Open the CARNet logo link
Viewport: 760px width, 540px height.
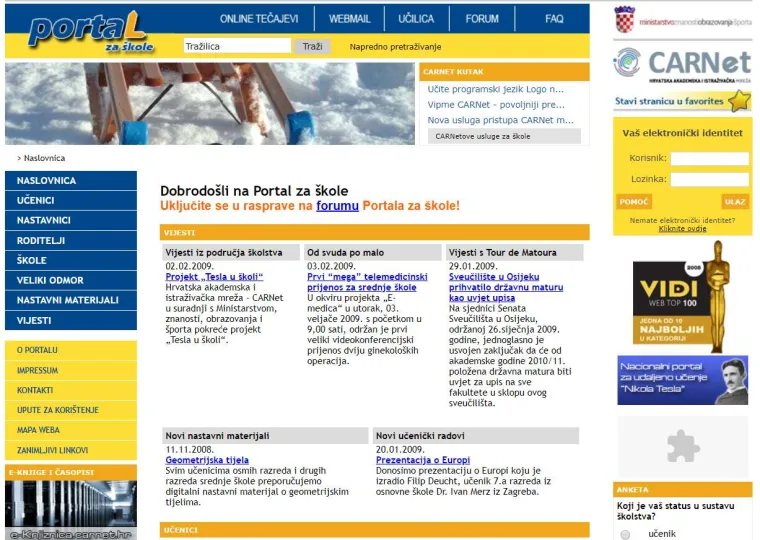[x=682, y=65]
